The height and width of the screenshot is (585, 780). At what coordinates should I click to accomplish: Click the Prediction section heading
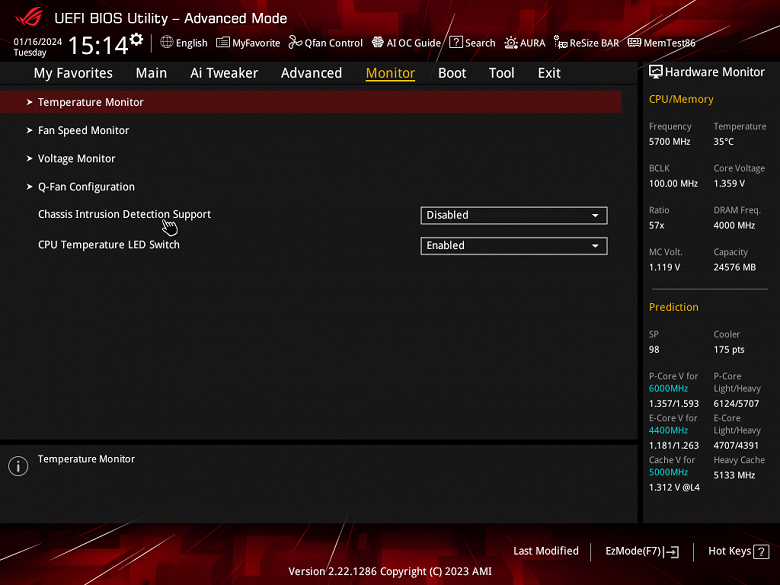click(674, 307)
